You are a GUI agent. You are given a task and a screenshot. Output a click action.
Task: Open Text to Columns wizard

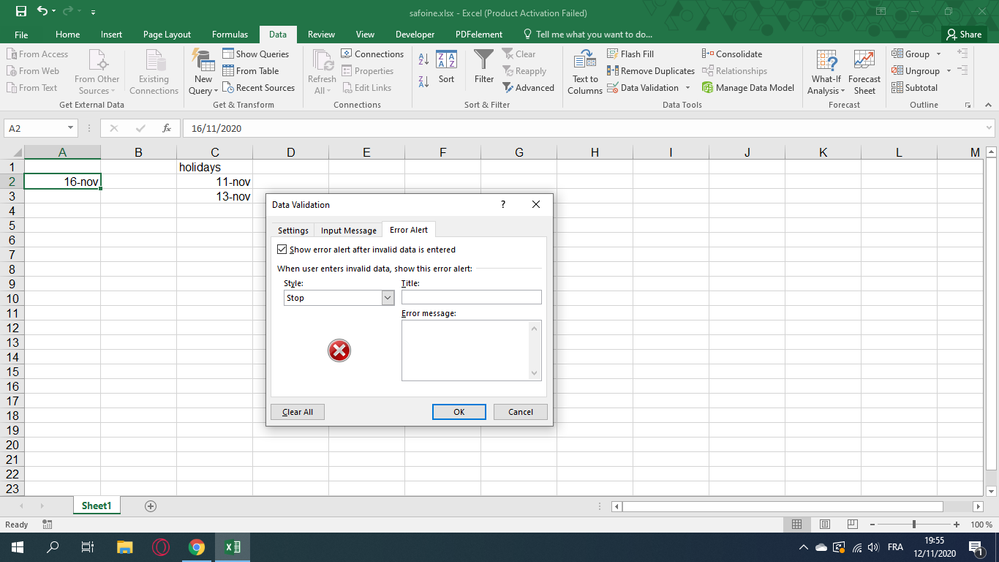[585, 73]
